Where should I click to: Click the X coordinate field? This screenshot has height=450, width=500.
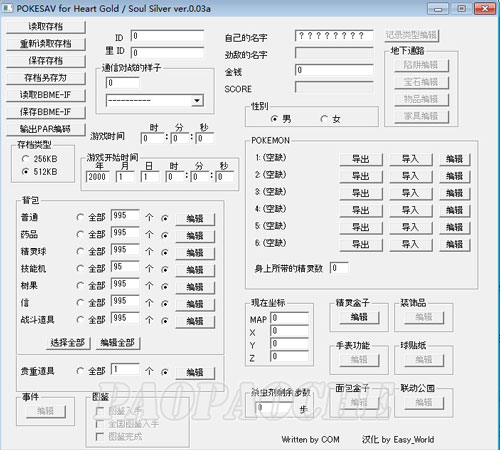(x=289, y=331)
